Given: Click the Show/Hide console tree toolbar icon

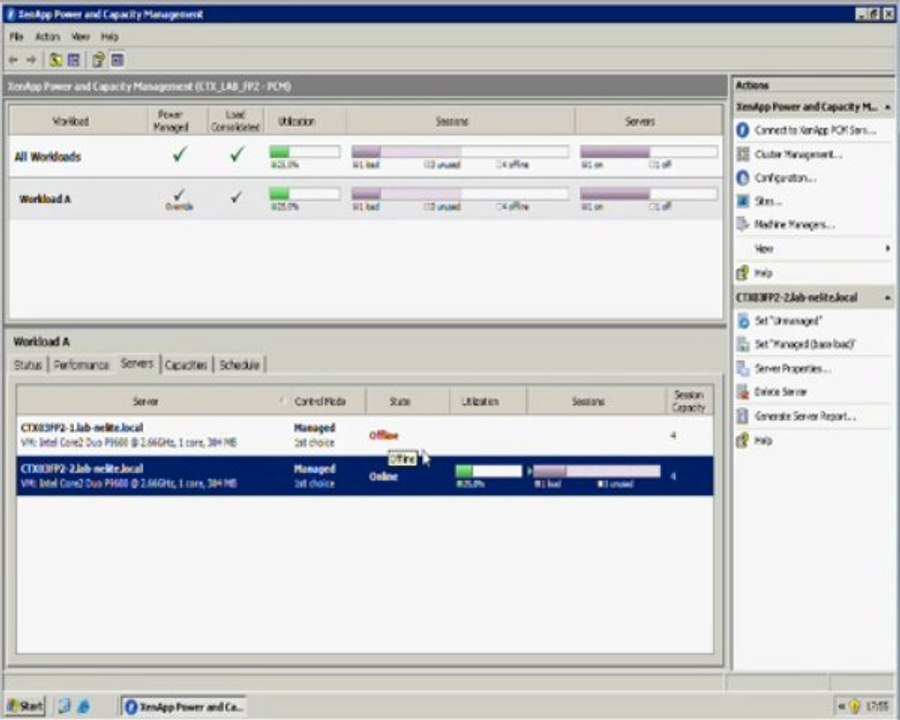Looking at the screenshot, I should tap(74, 60).
